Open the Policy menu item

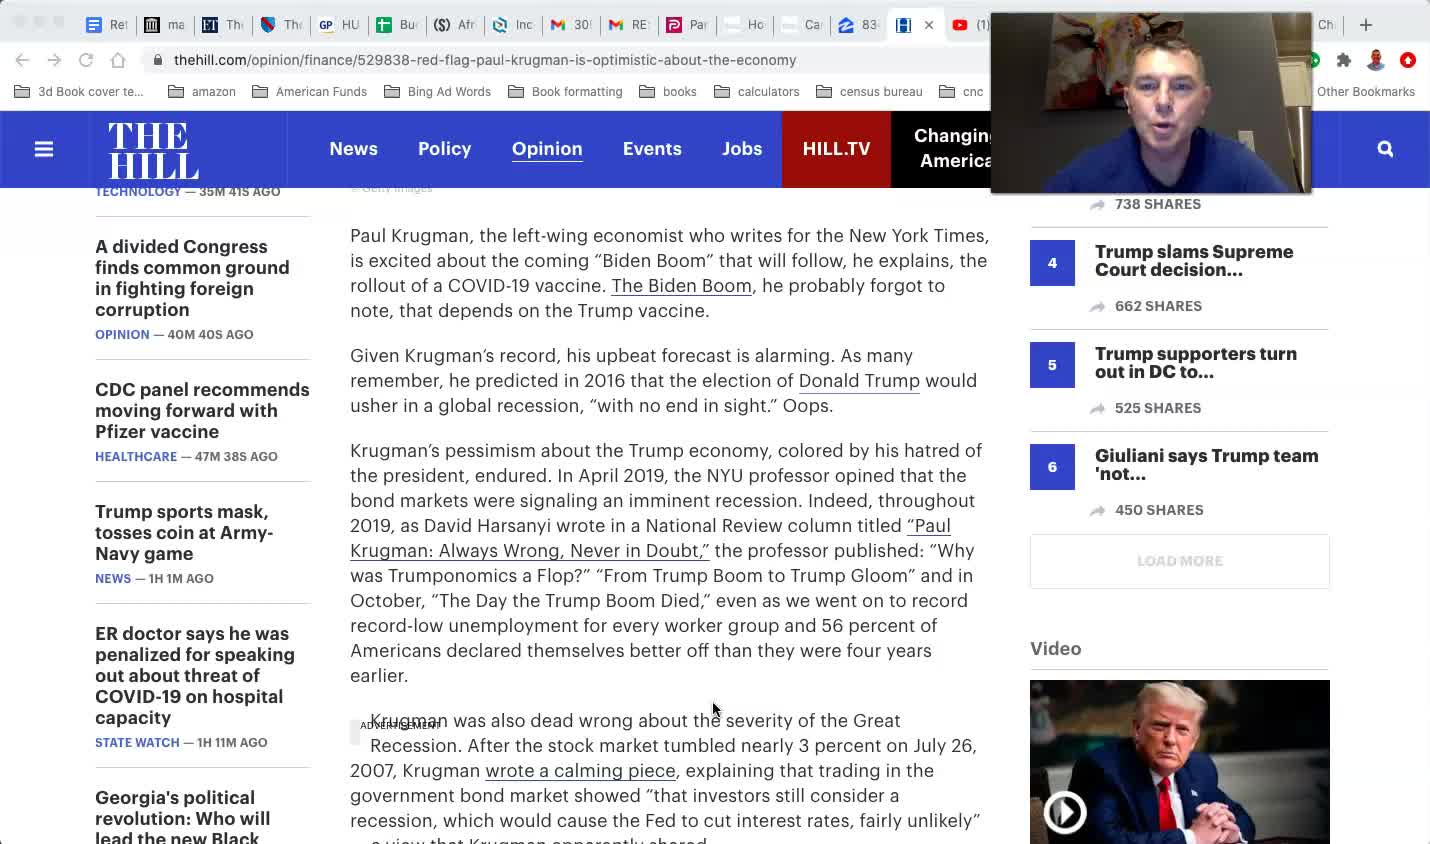(444, 149)
